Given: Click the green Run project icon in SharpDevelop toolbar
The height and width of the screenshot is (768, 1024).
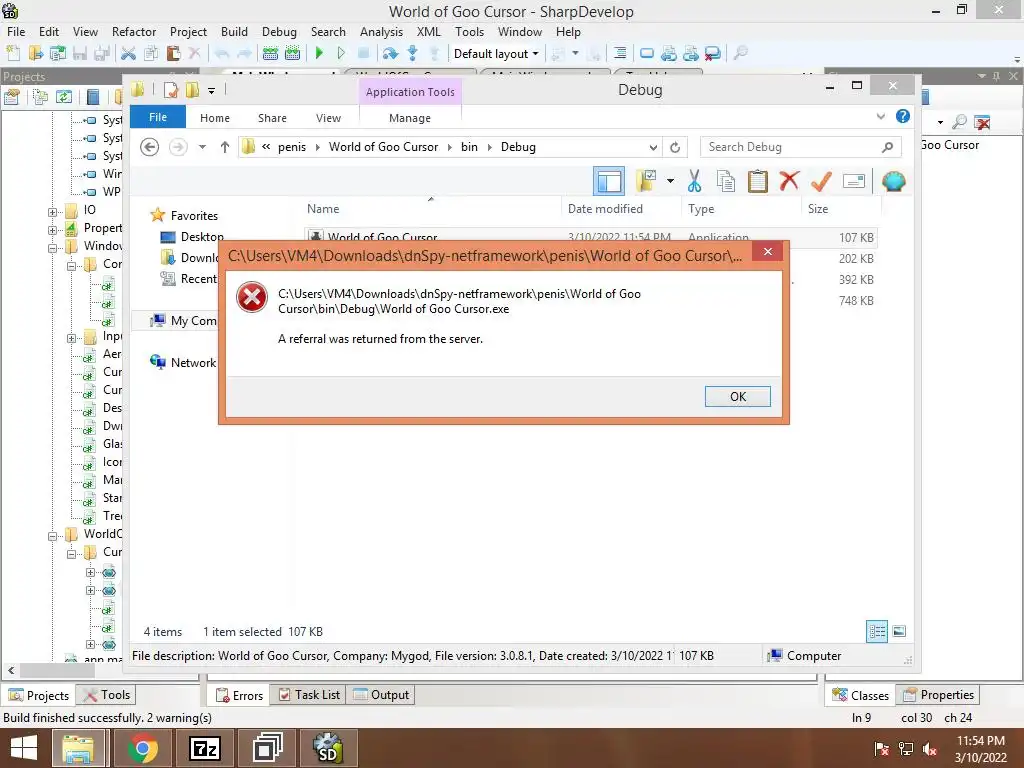Looking at the screenshot, I should coord(319,53).
